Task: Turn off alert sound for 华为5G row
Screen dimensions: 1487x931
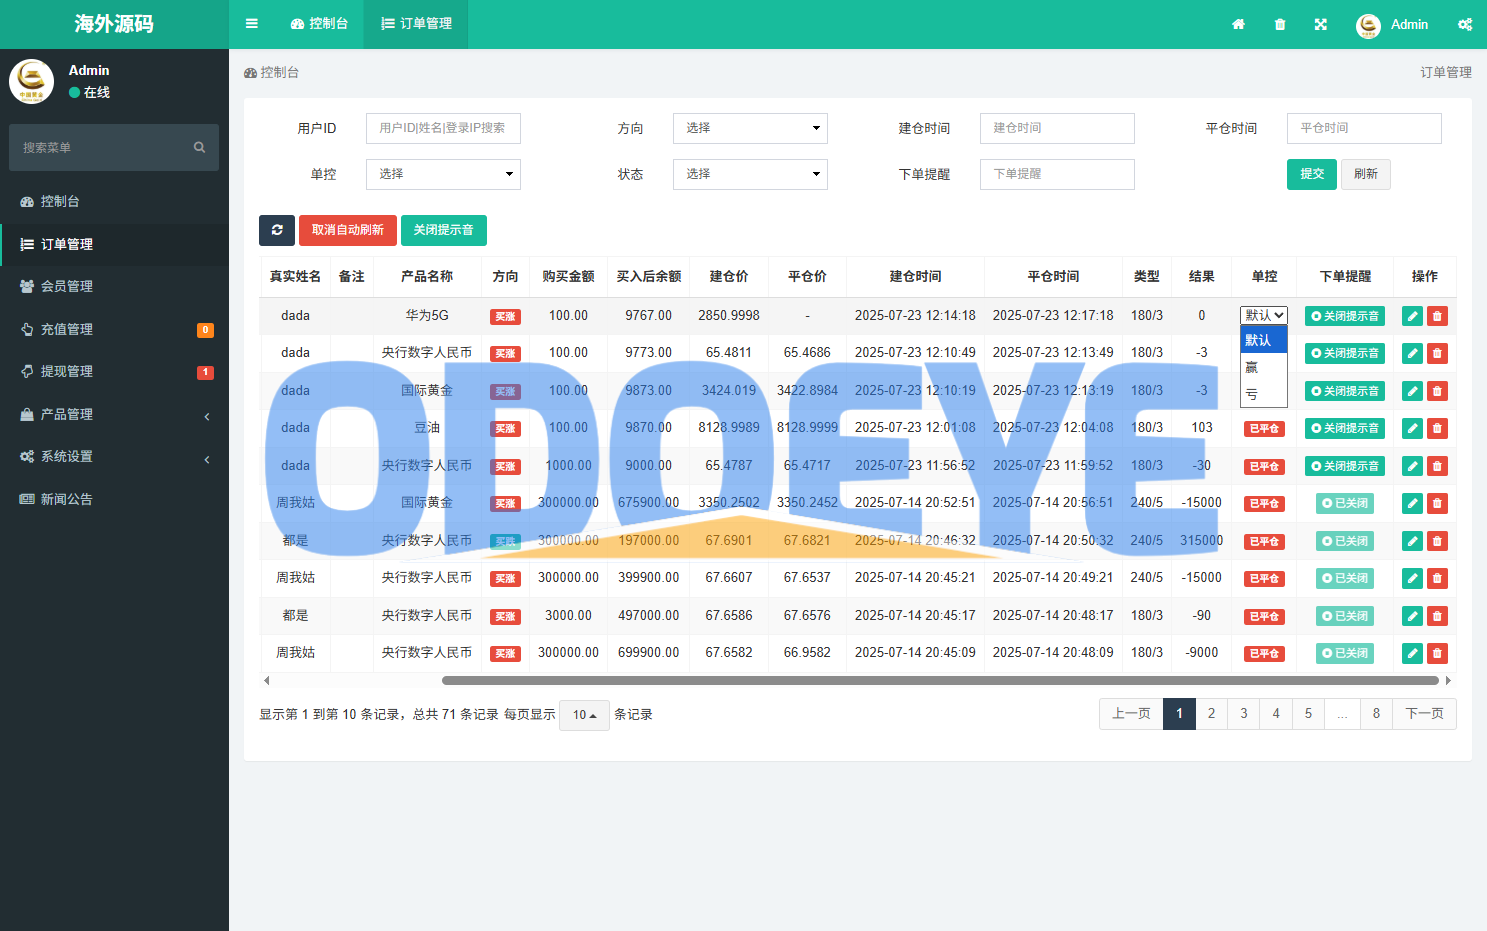Action: click(x=1345, y=316)
